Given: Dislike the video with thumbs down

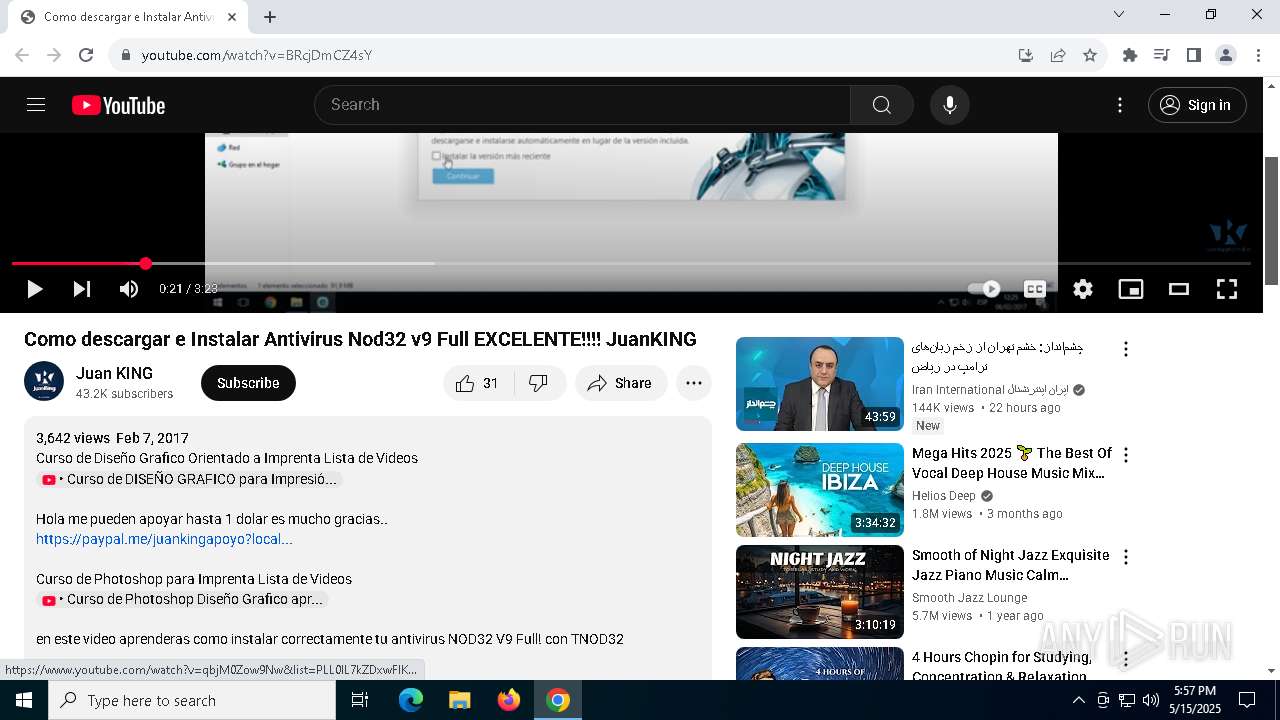Looking at the screenshot, I should 539,383.
